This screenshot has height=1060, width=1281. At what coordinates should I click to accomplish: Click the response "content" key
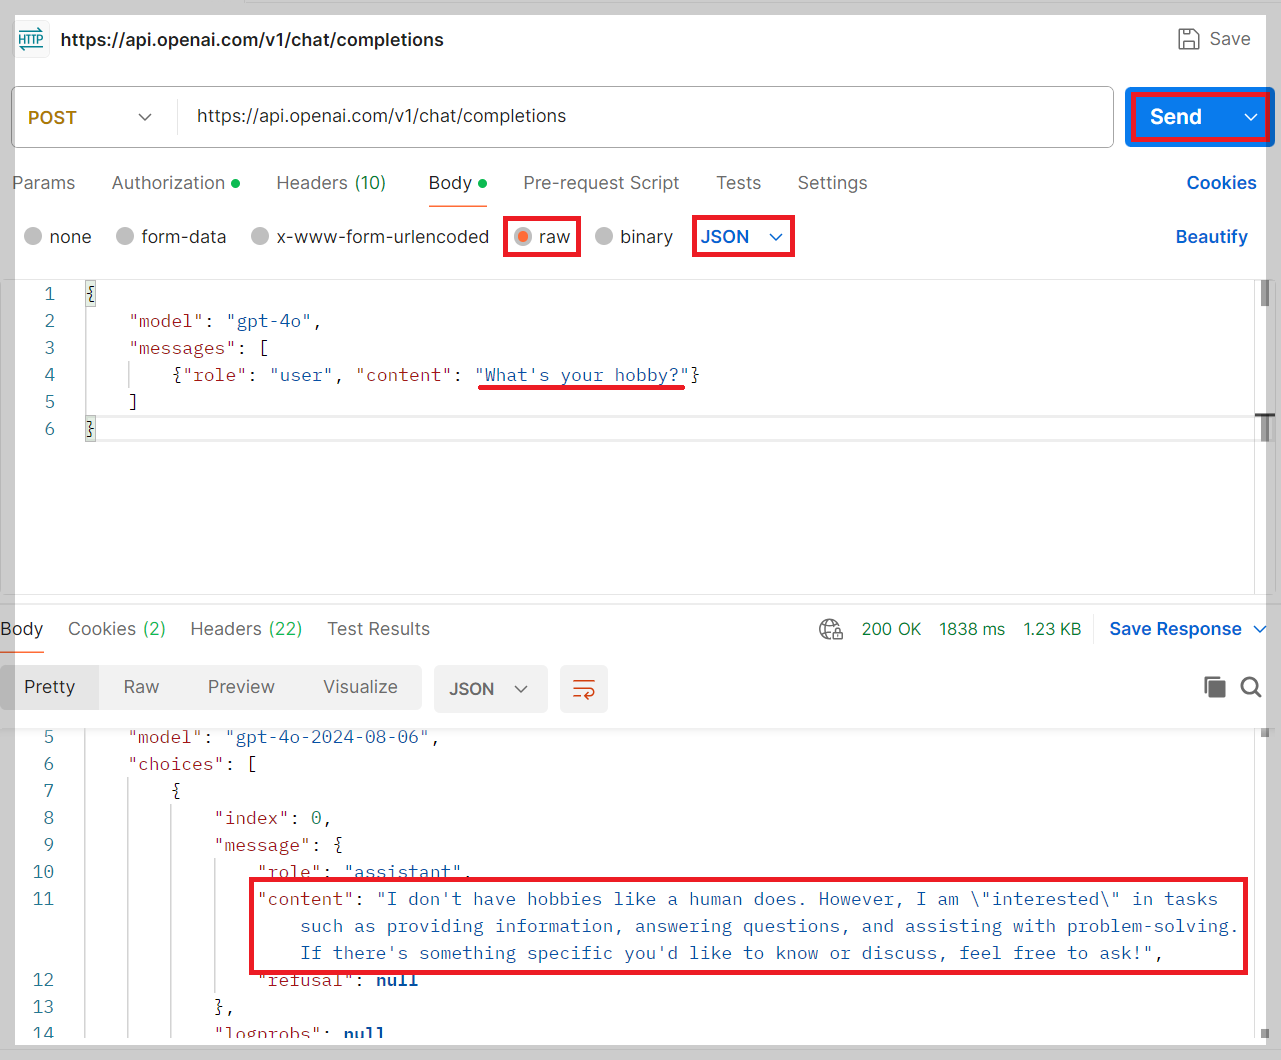tap(306, 899)
